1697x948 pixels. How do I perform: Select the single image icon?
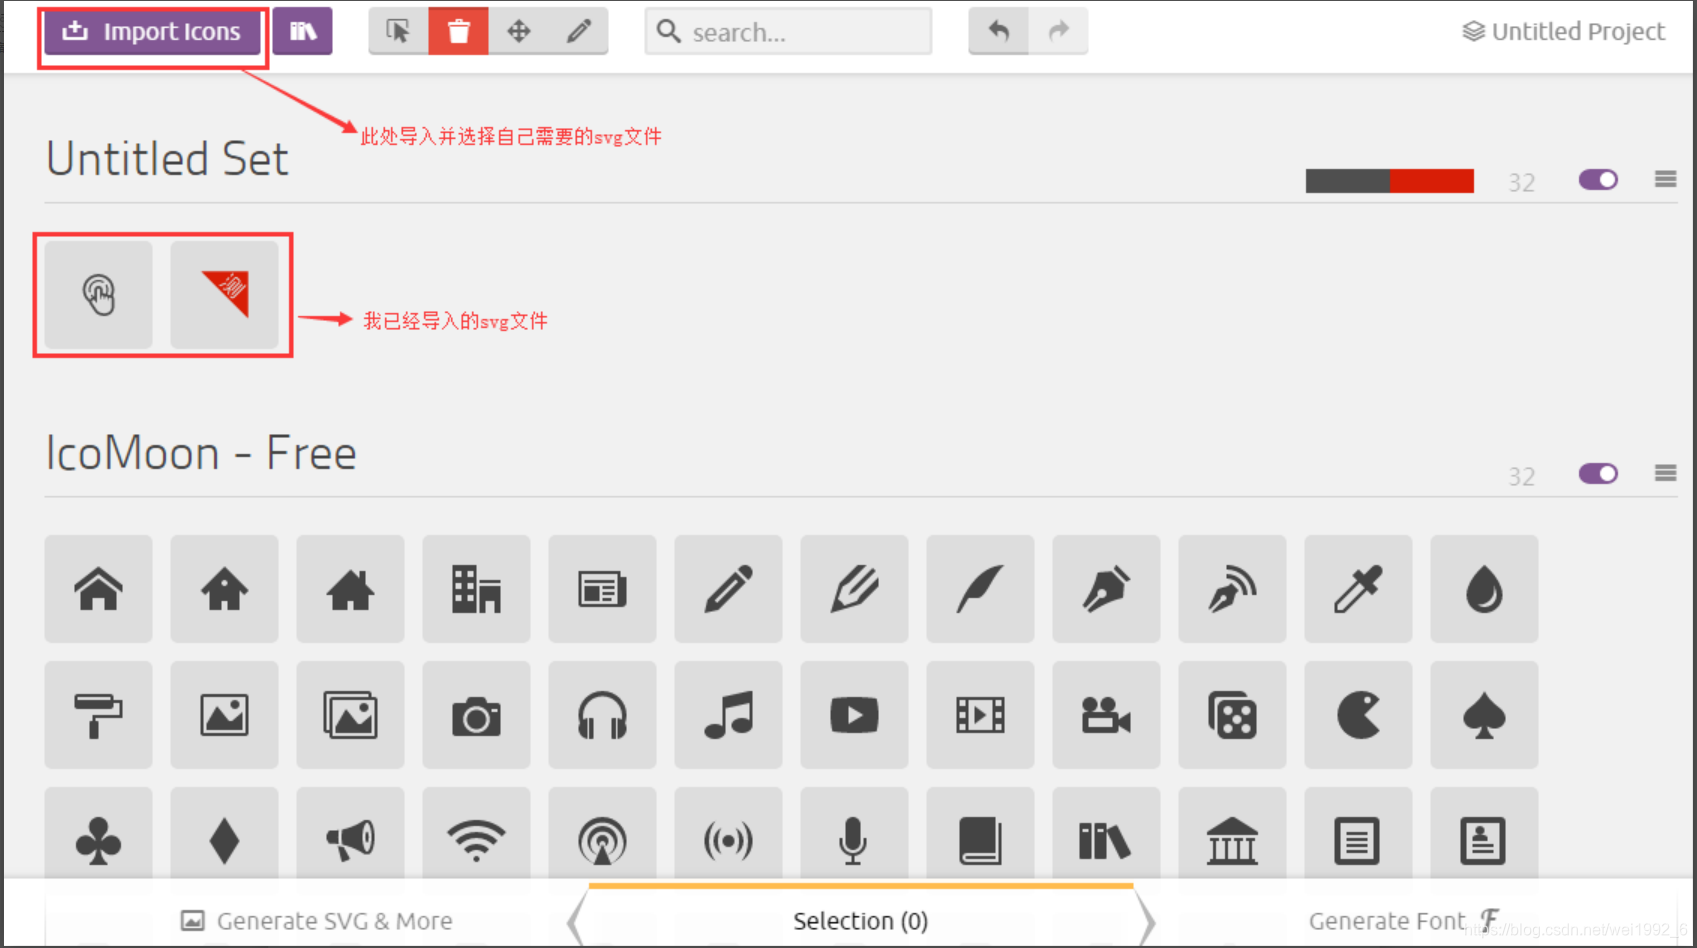[x=224, y=715]
